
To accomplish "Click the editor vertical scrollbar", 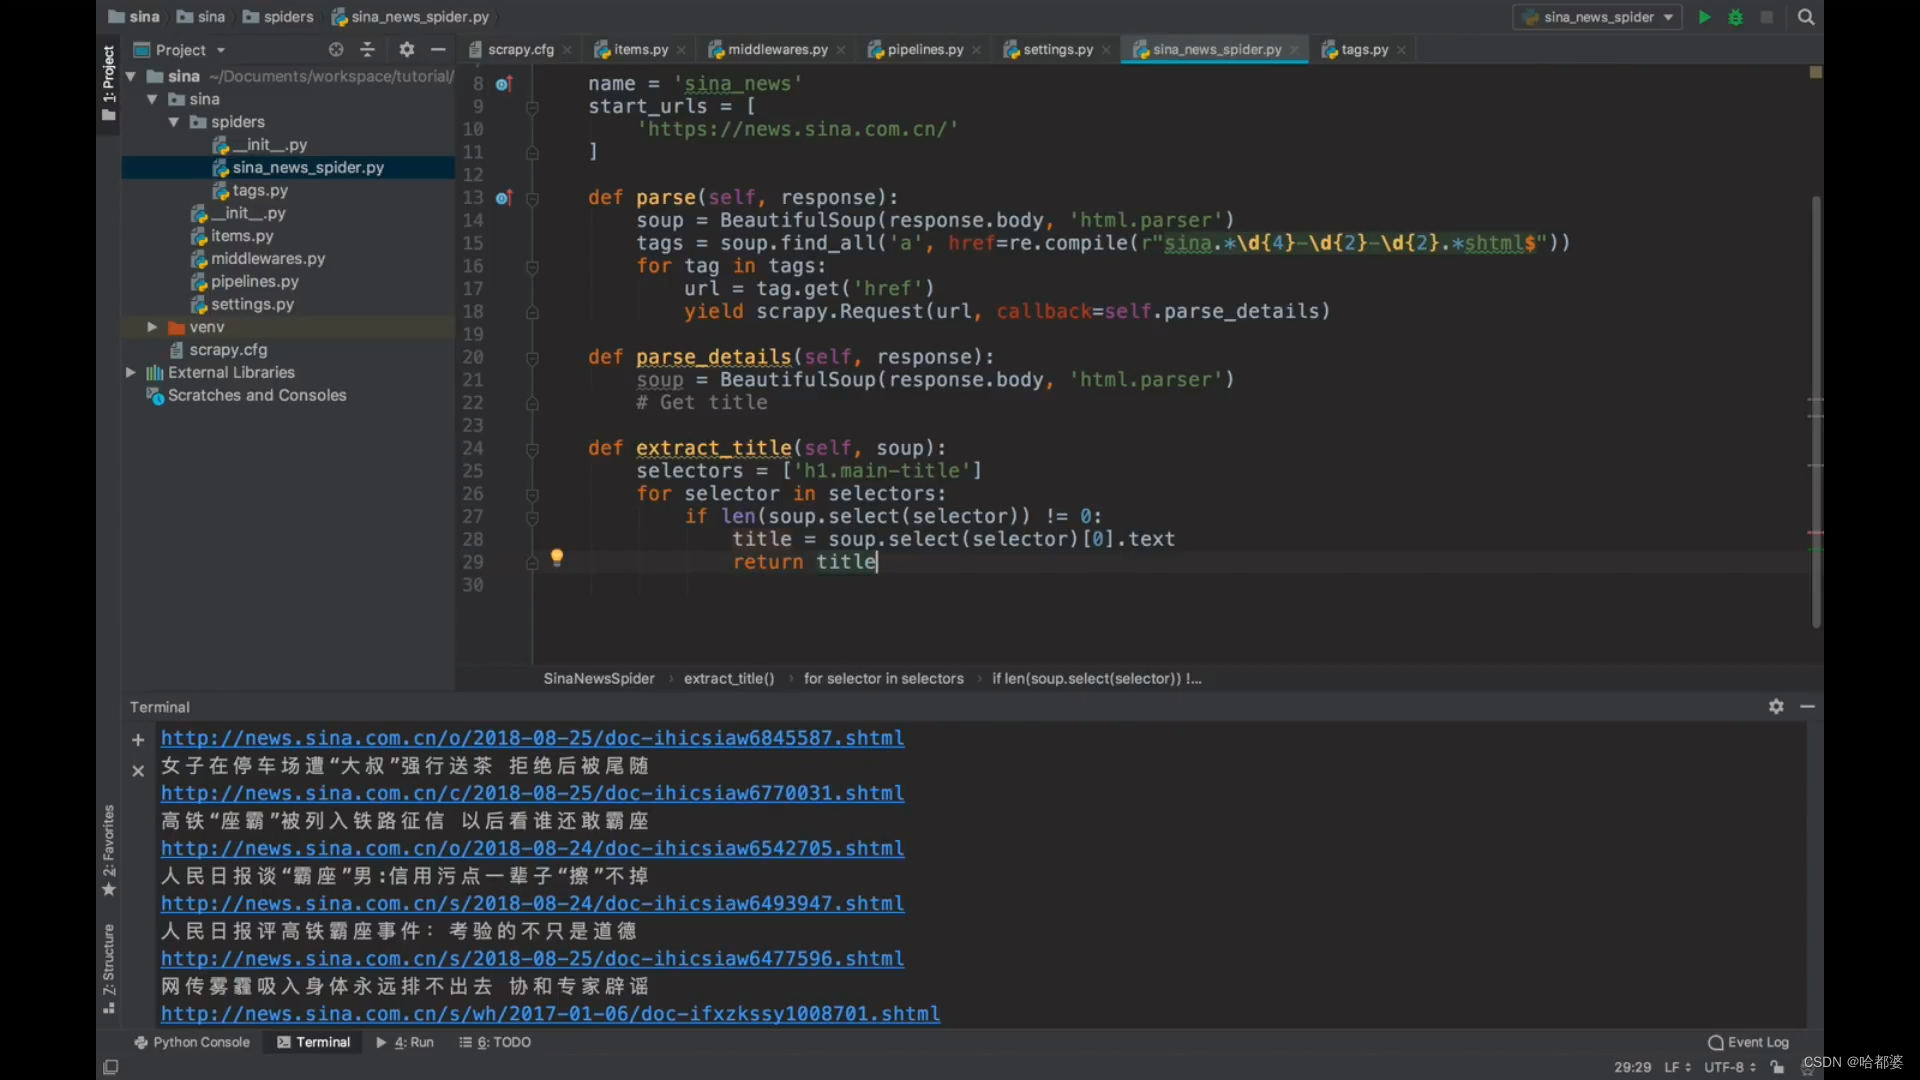I will point(1816,410).
